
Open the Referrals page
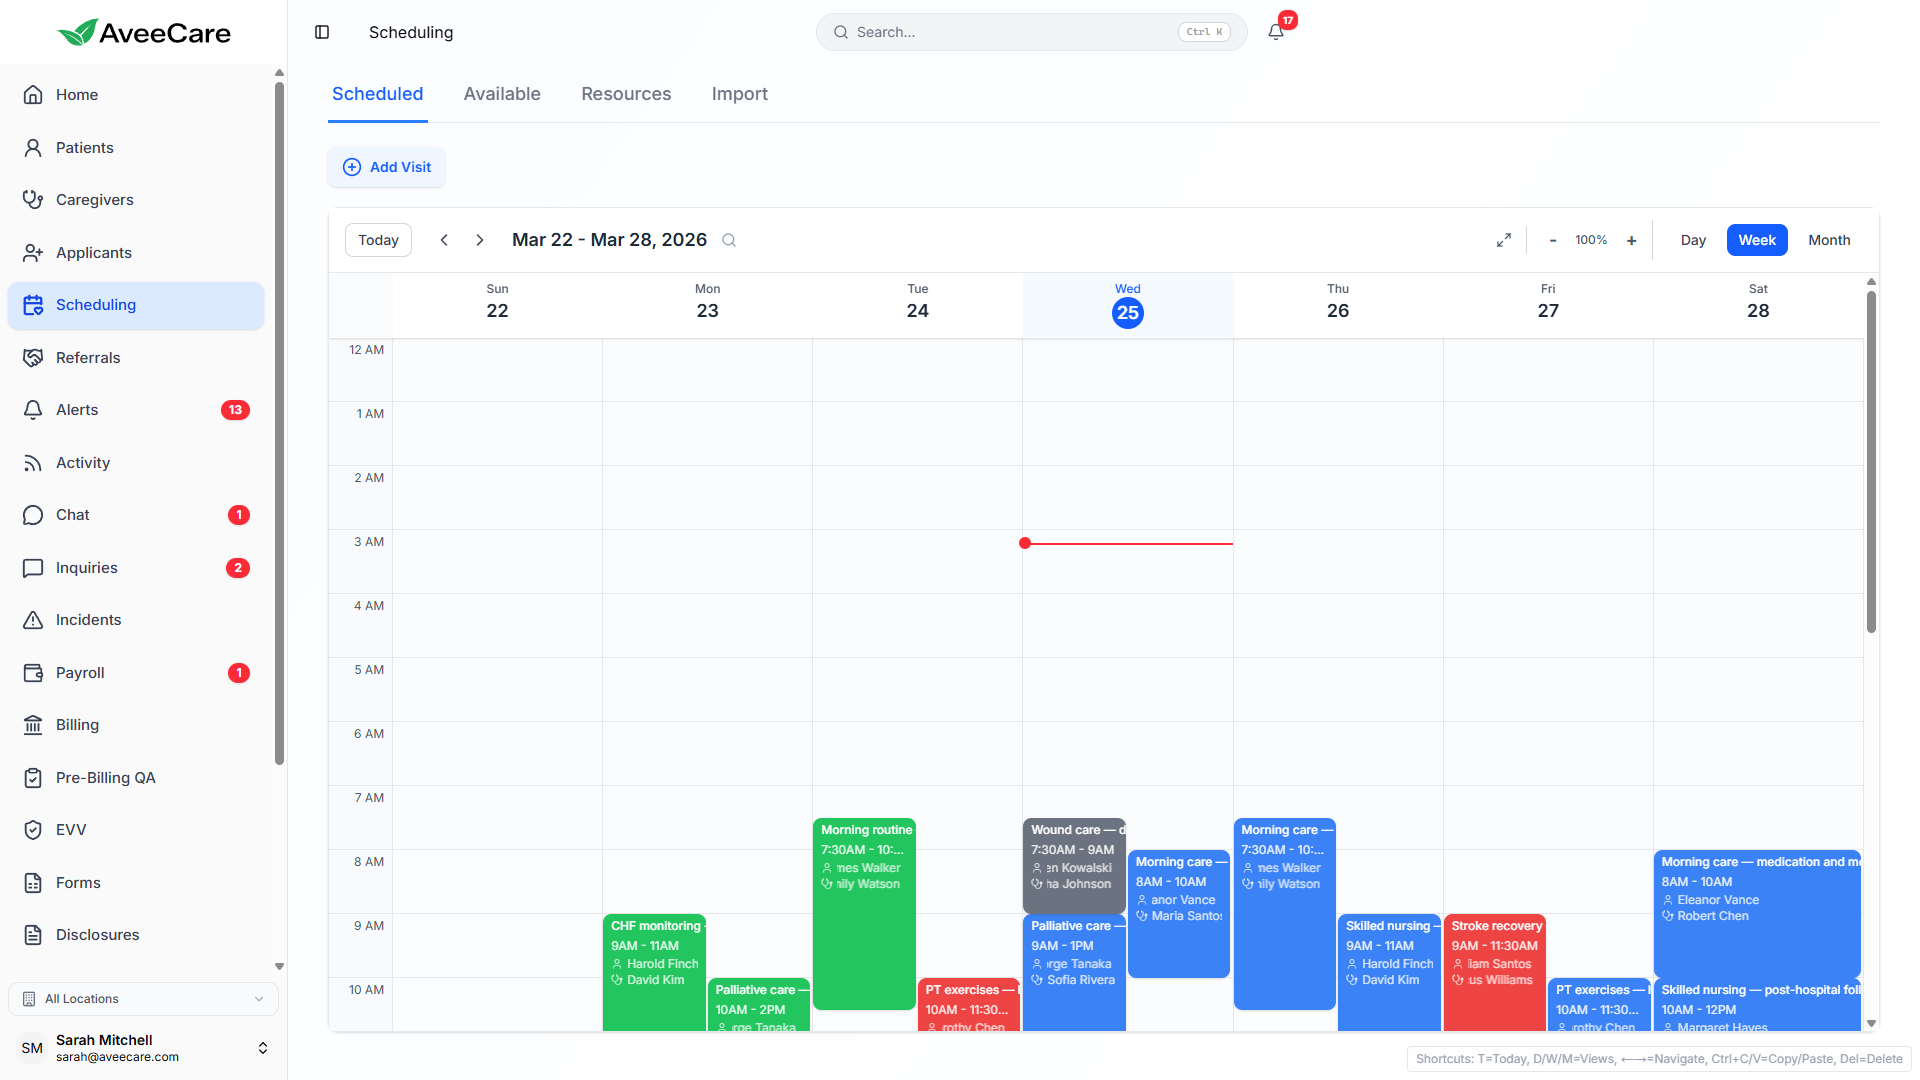[x=89, y=357]
